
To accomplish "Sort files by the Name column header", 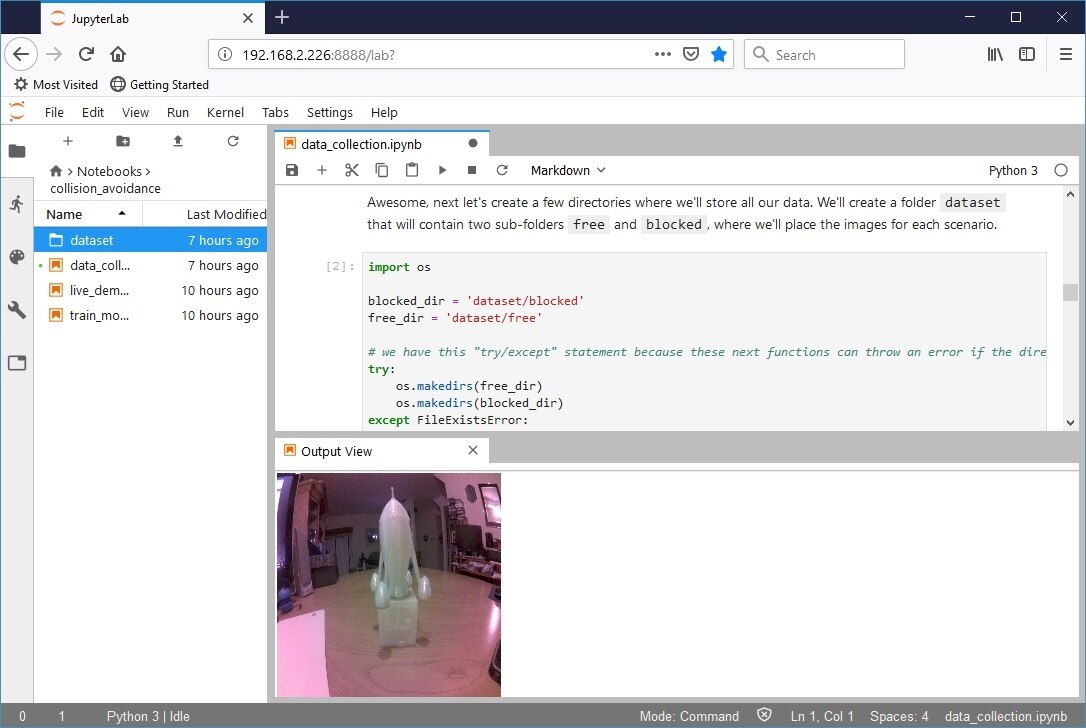I will tap(65, 214).
